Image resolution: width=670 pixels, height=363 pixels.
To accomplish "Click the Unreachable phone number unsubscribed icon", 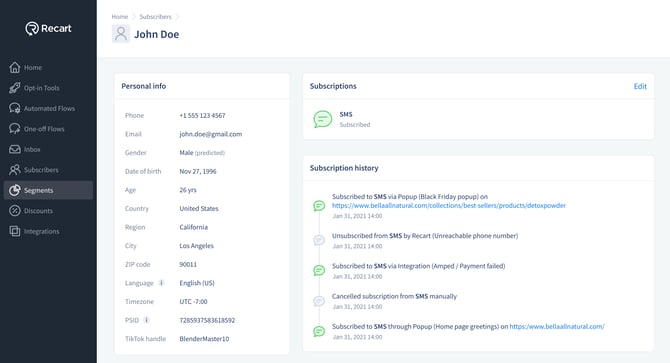I will pyautogui.click(x=319, y=240).
